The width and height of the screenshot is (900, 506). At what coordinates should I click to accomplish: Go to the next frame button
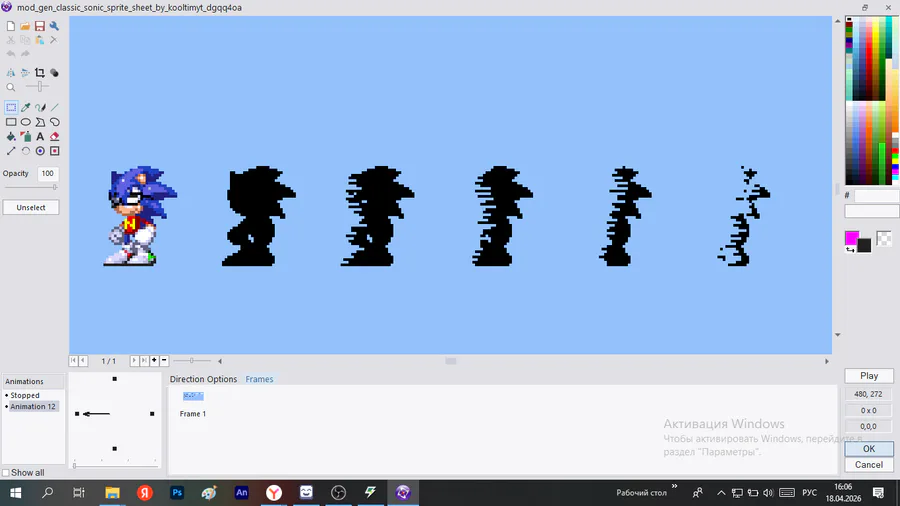(x=134, y=360)
